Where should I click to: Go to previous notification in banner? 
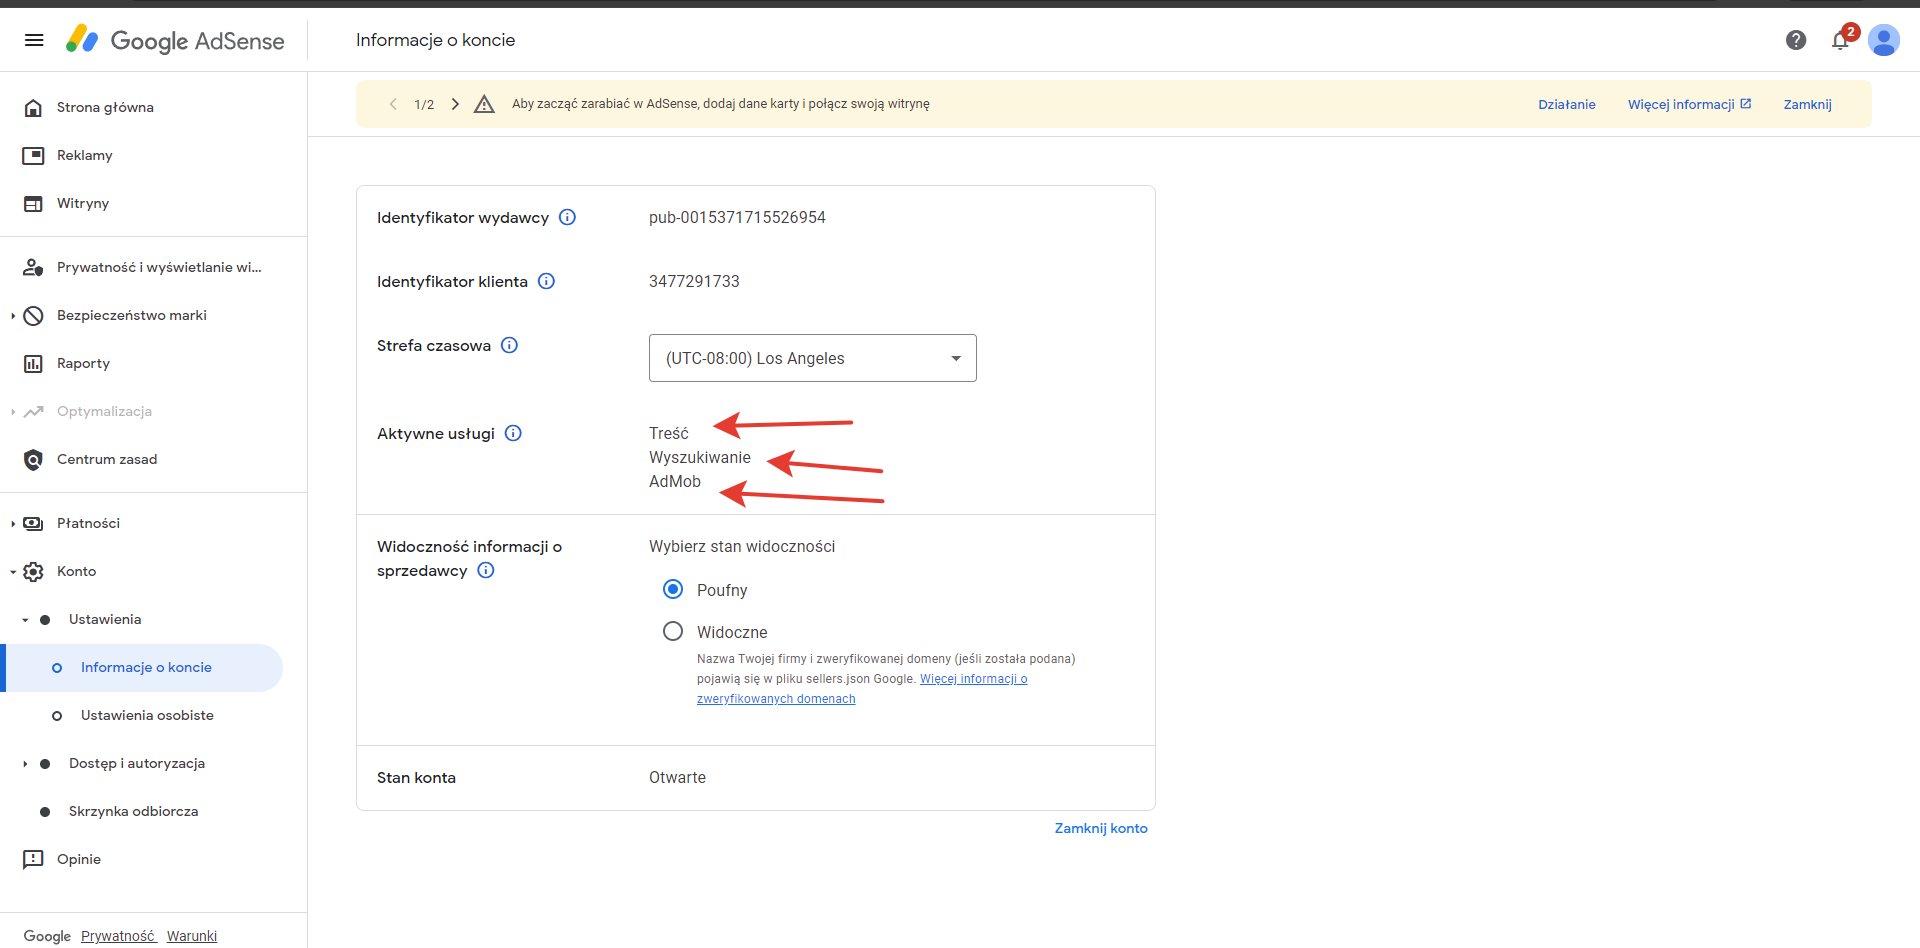pos(393,104)
